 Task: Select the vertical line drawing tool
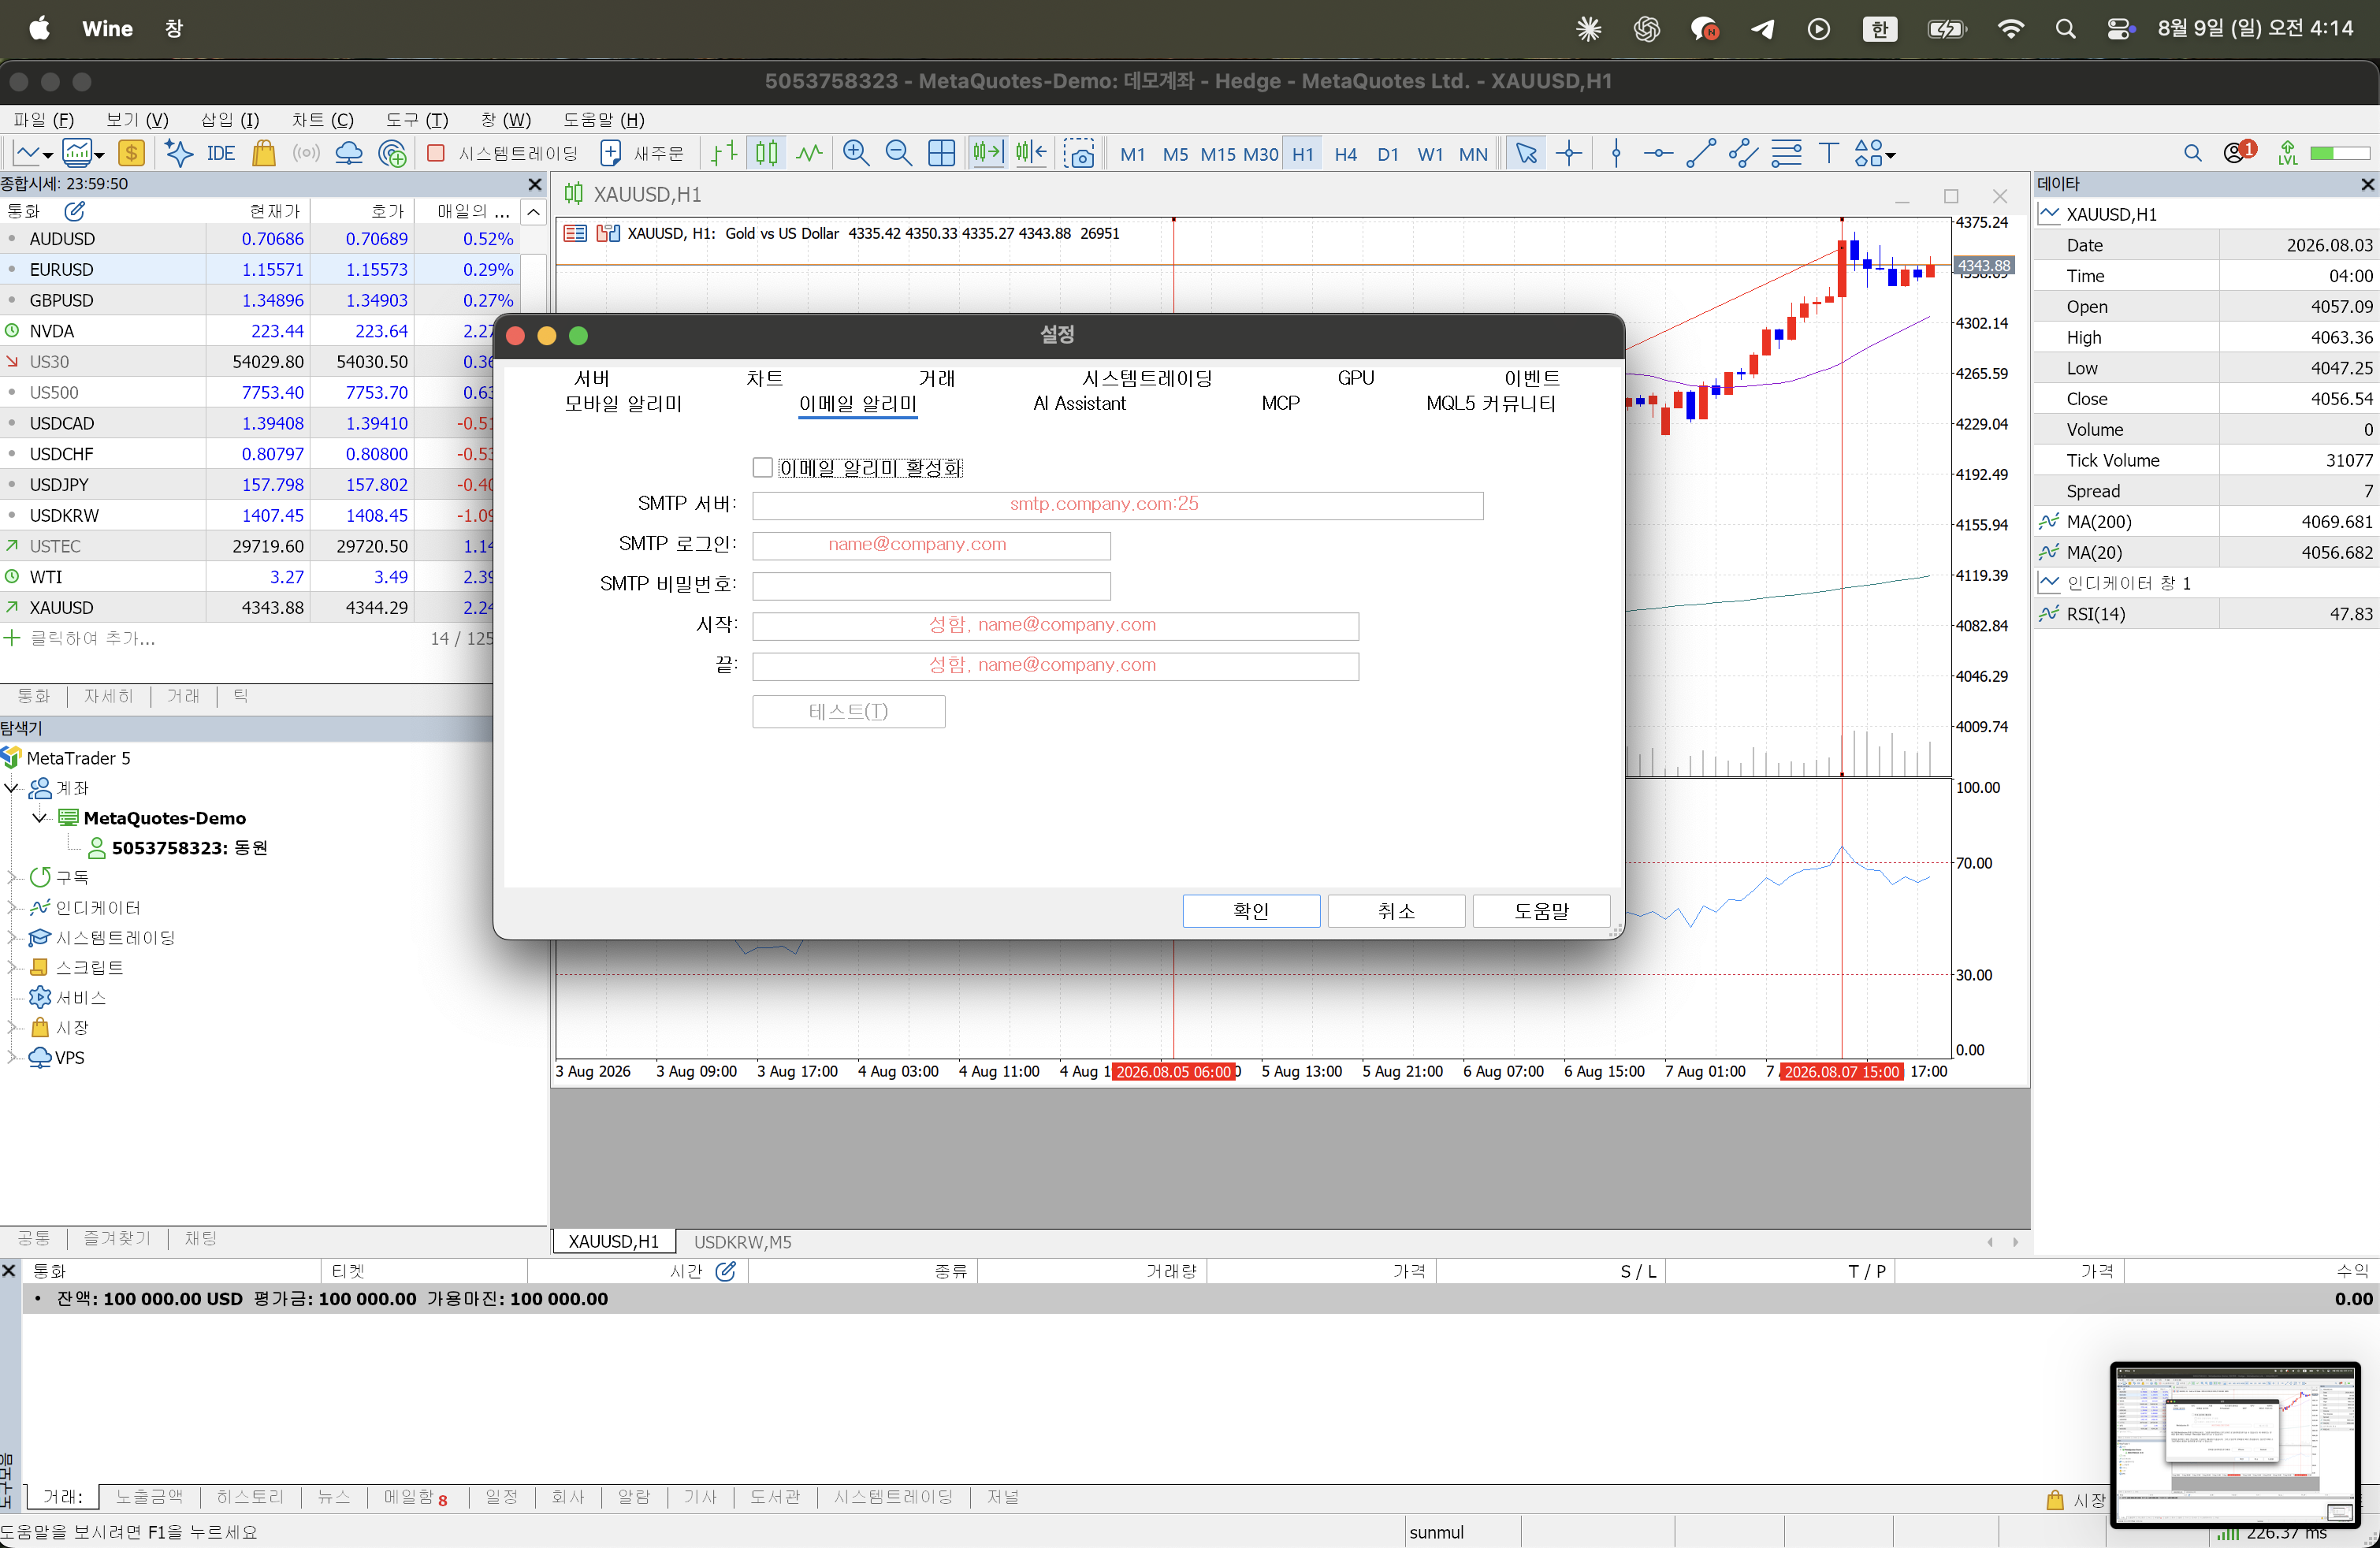1616,153
